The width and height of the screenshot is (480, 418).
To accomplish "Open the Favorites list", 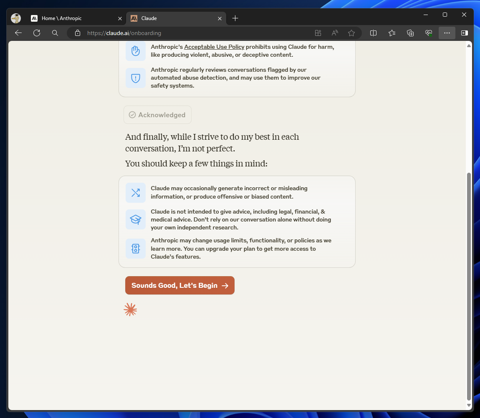I will [392, 33].
